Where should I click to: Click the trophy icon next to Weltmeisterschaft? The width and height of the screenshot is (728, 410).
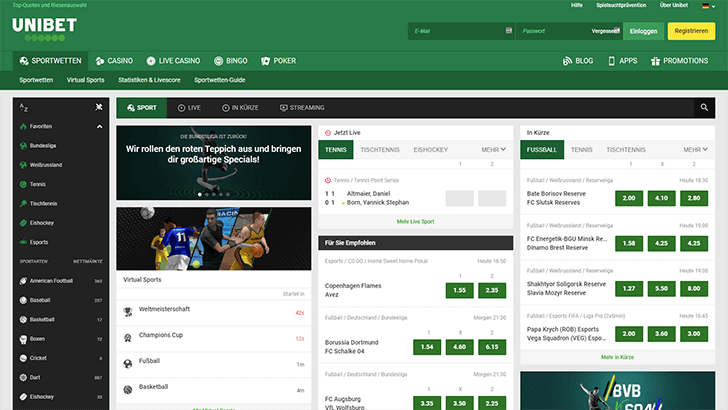point(128,312)
